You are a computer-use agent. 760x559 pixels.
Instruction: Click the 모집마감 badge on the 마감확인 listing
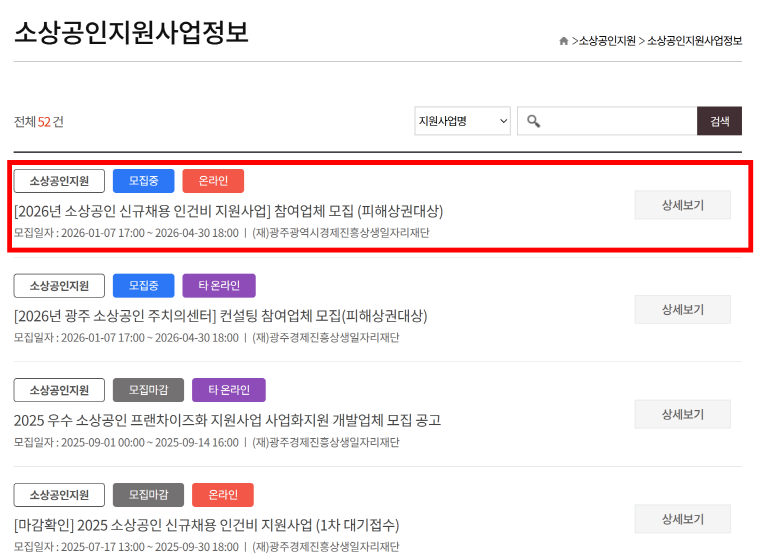coord(148,495)
